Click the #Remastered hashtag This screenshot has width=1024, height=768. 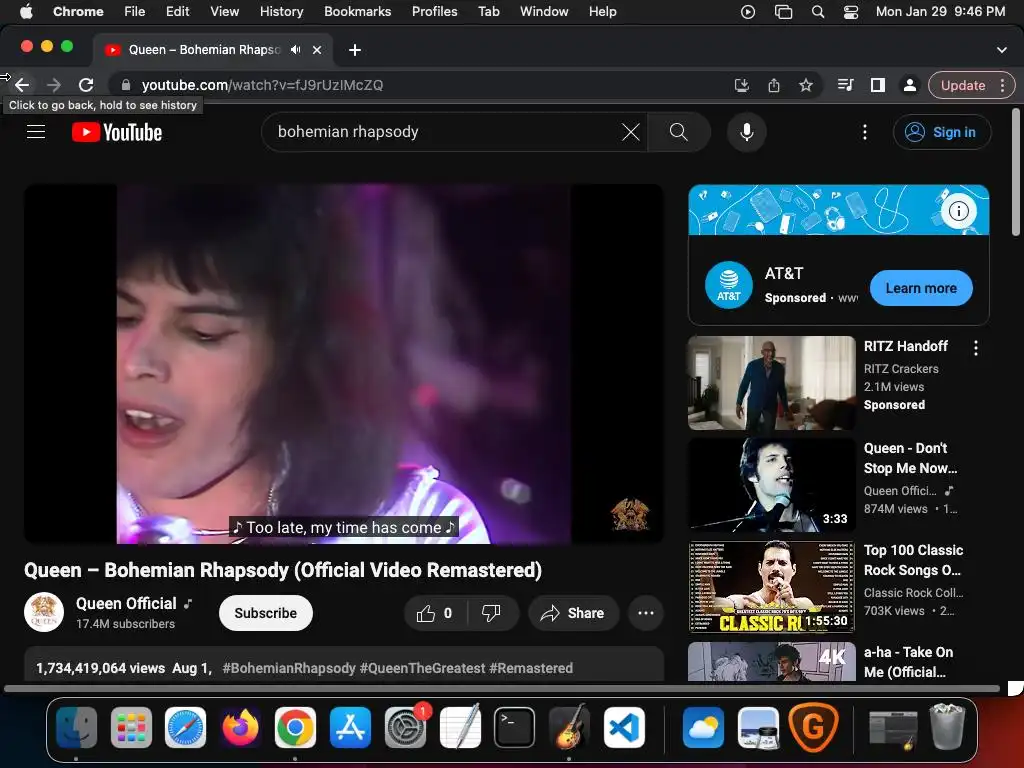(x=531, y=668)
